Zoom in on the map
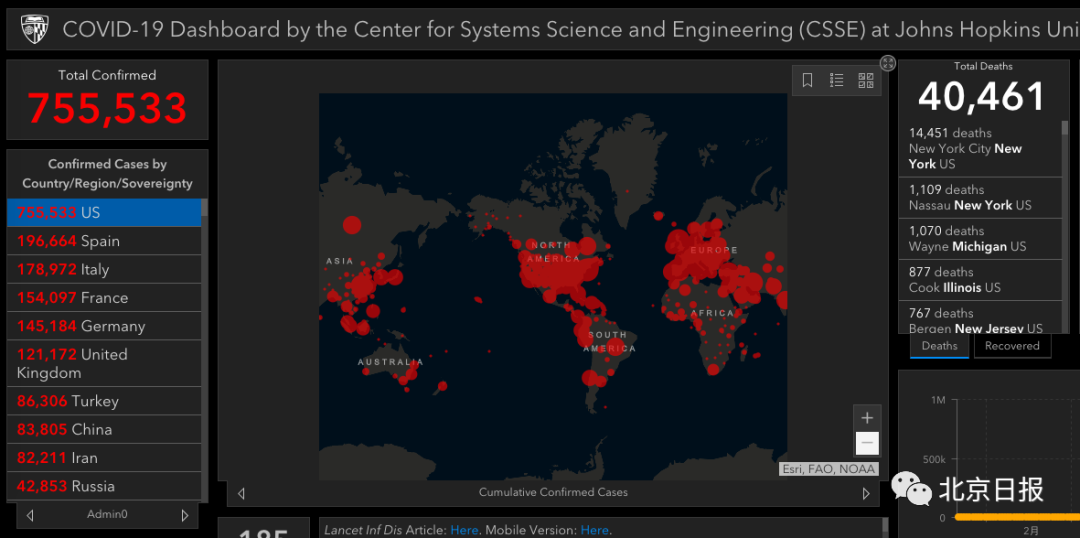 point(867,418)
